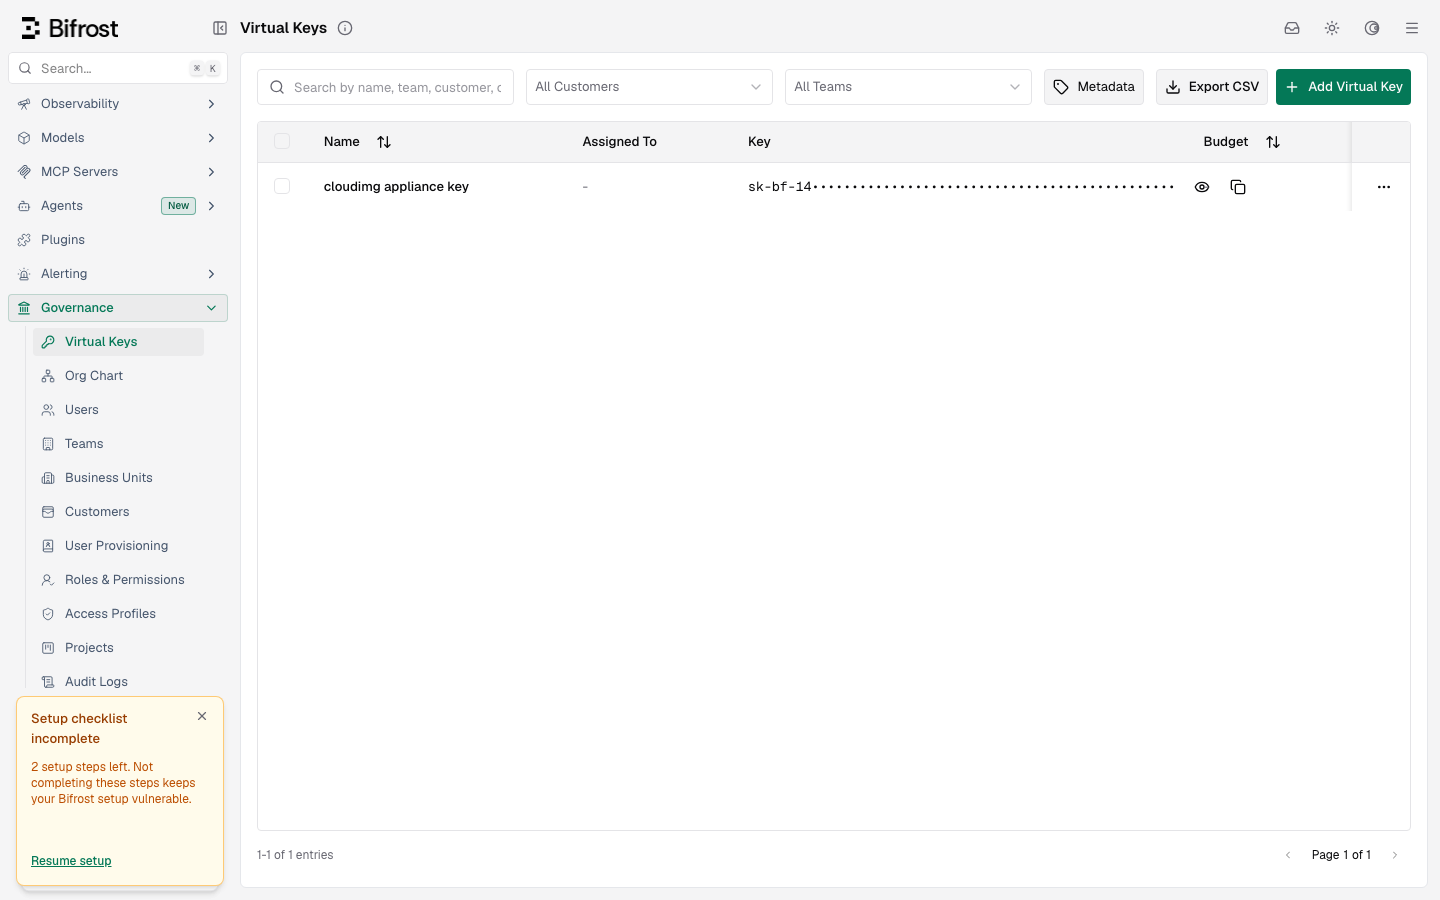
Task: Go to next page arrow
Action: (x=1395, y=855)
